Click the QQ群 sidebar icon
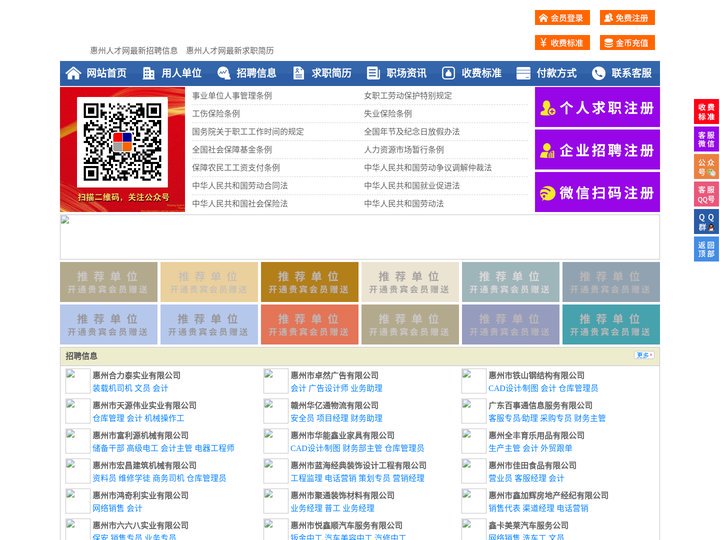Image resolution: width=720 pixels, height=540 pixels. (706, 221)
